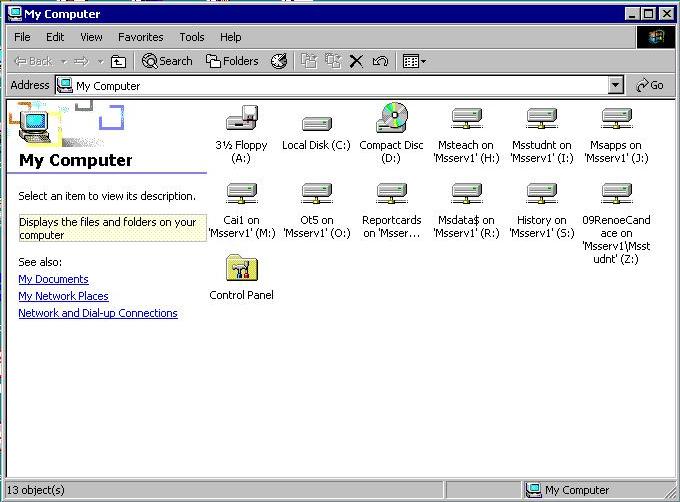This screenshot has height=502, width=680.
Task: Select the 09RenoeCandace (Z:) network drive
Action: 616,193
